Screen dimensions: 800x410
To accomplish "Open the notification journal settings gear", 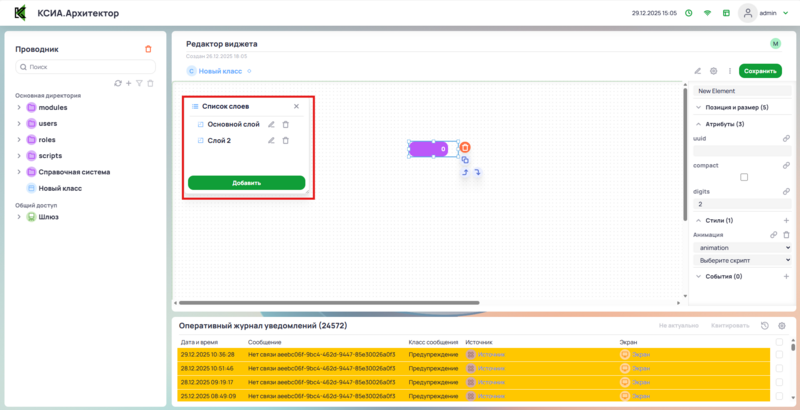I will pyautogui.click(x=782, y=326).
